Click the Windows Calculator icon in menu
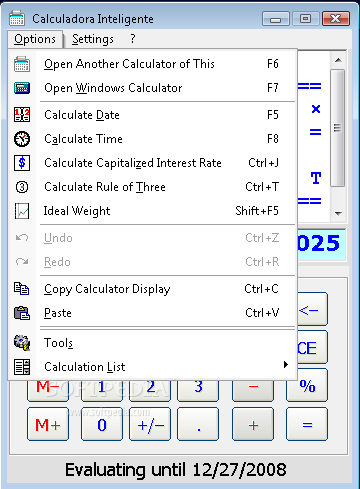 22,88
